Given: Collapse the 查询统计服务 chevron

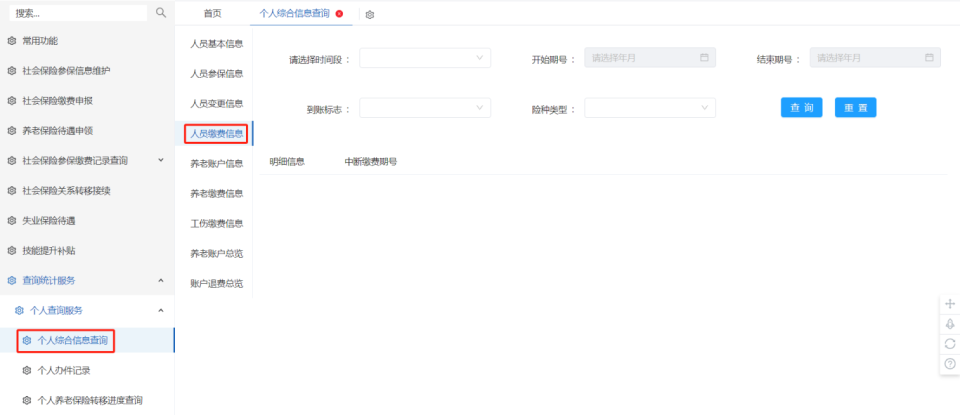Looking at the screenshot, I should point(161,280).
